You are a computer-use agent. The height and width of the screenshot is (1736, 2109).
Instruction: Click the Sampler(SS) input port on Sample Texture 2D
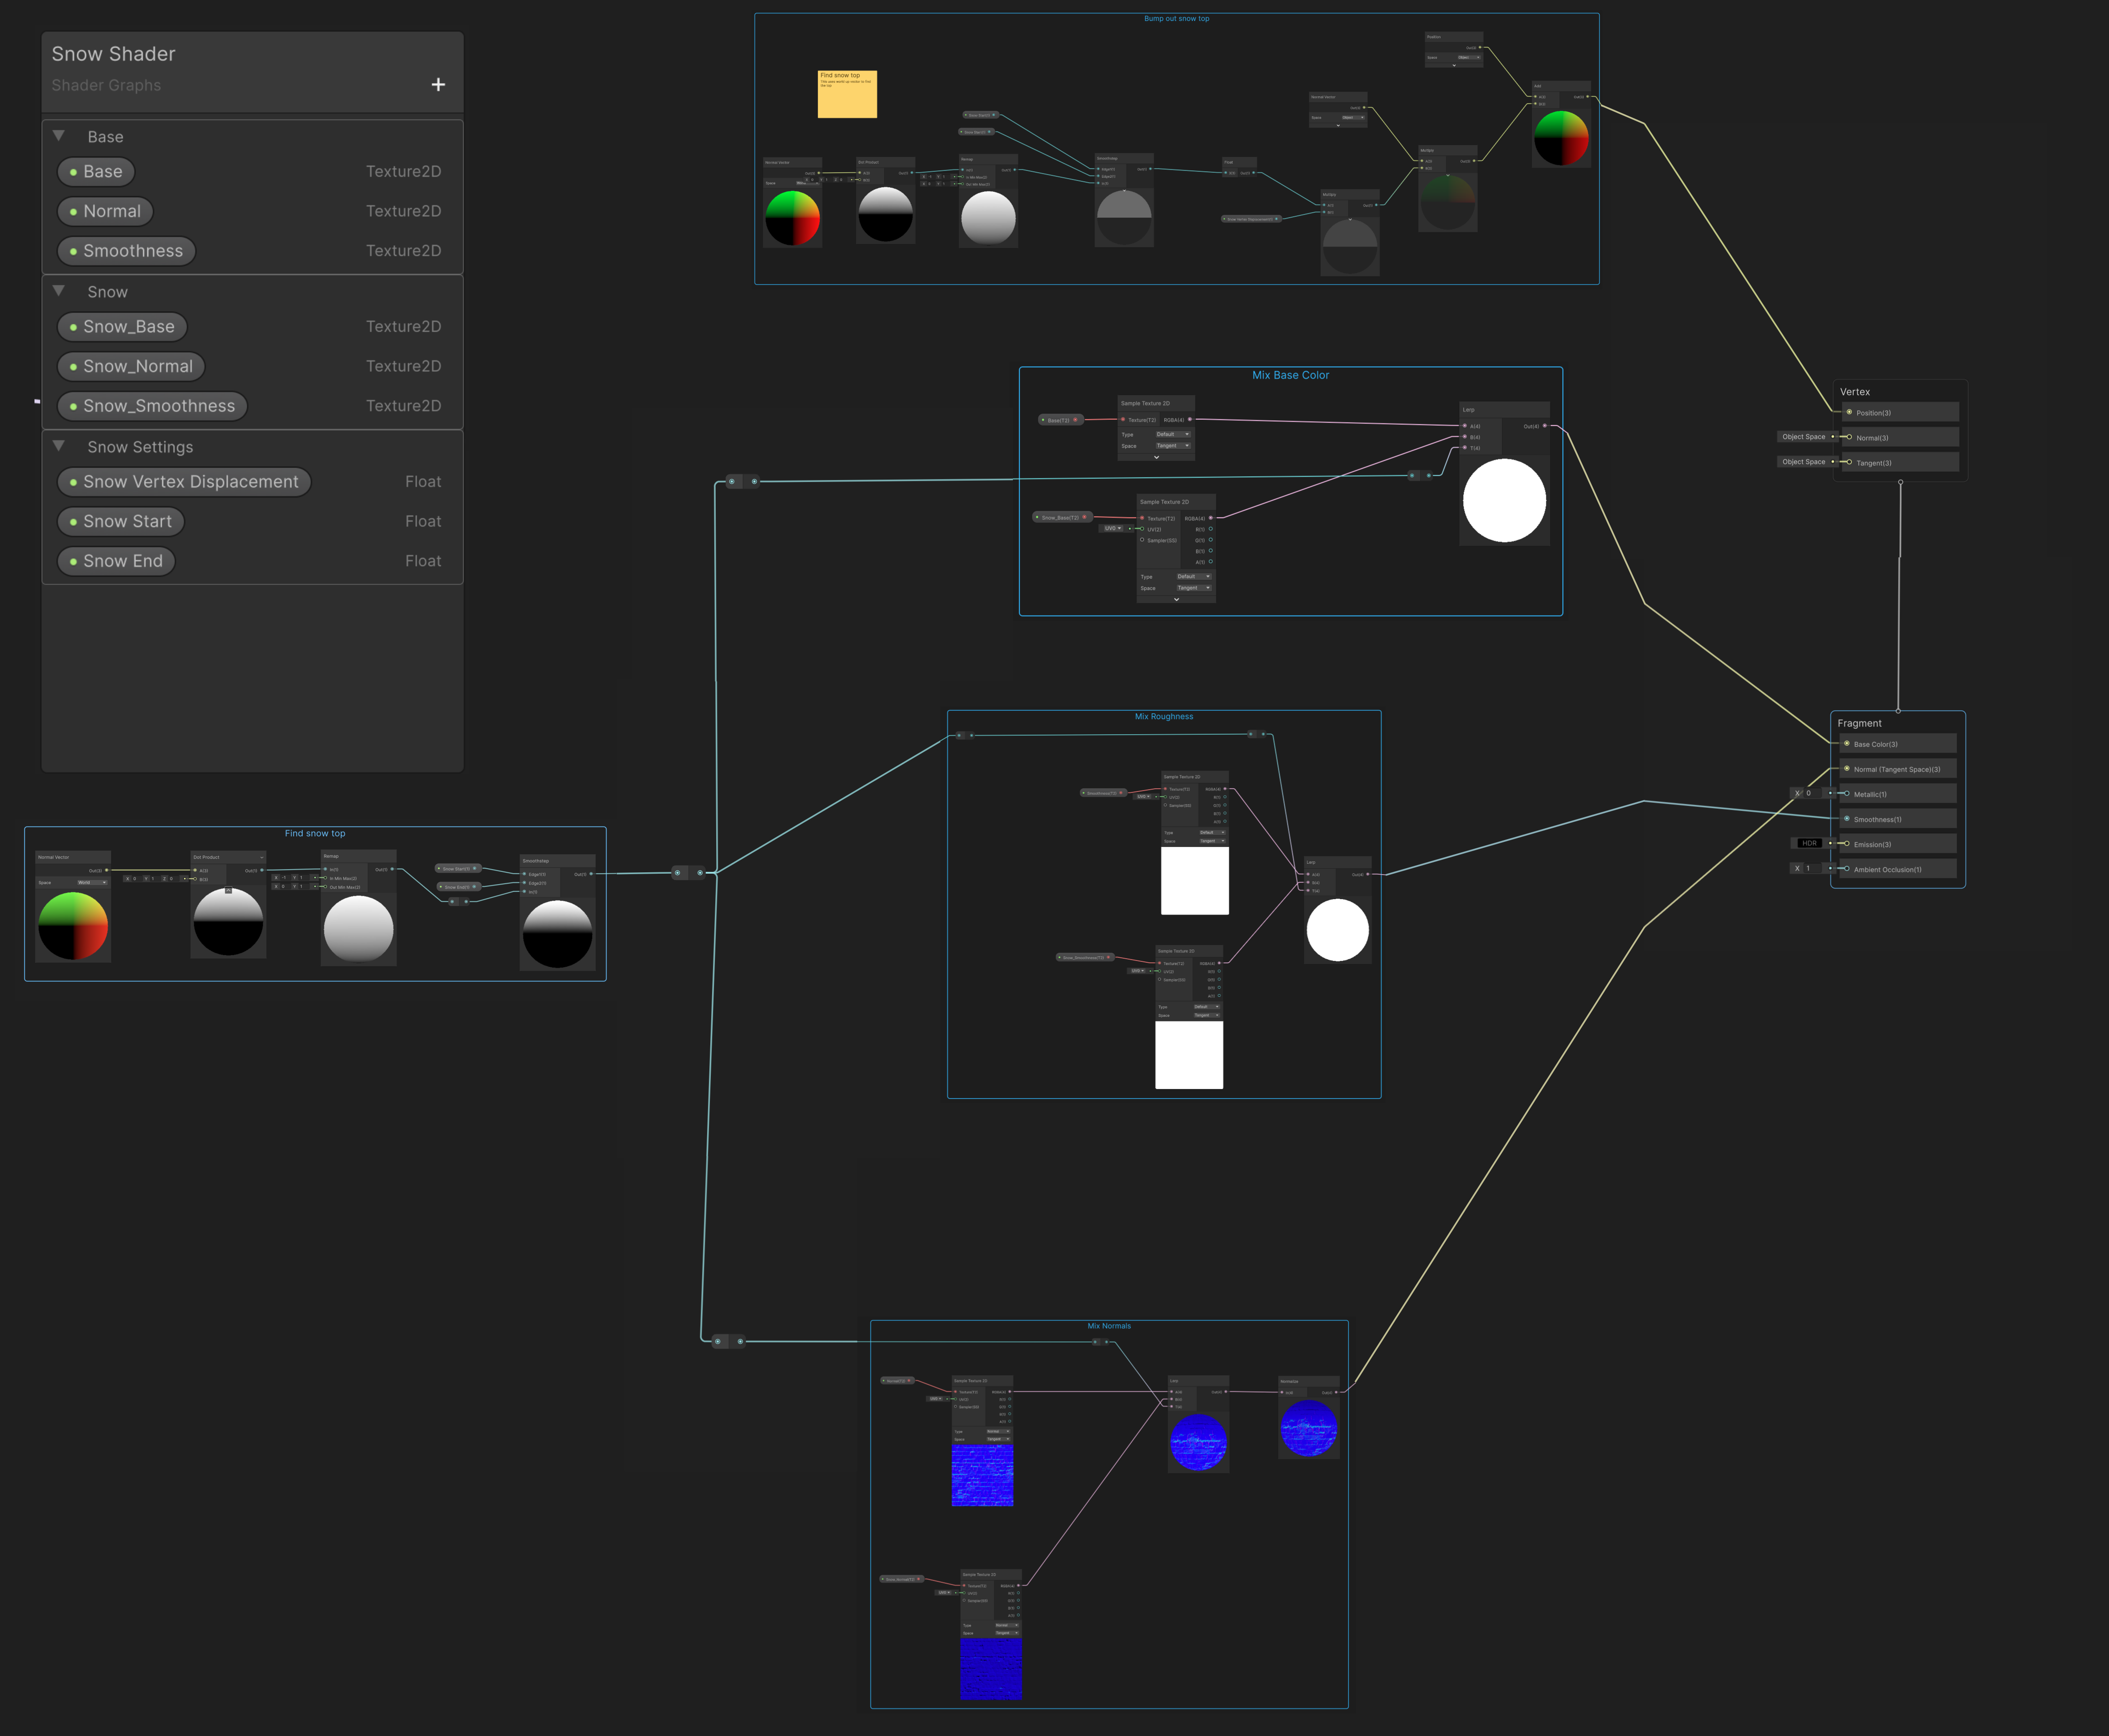1142,540
